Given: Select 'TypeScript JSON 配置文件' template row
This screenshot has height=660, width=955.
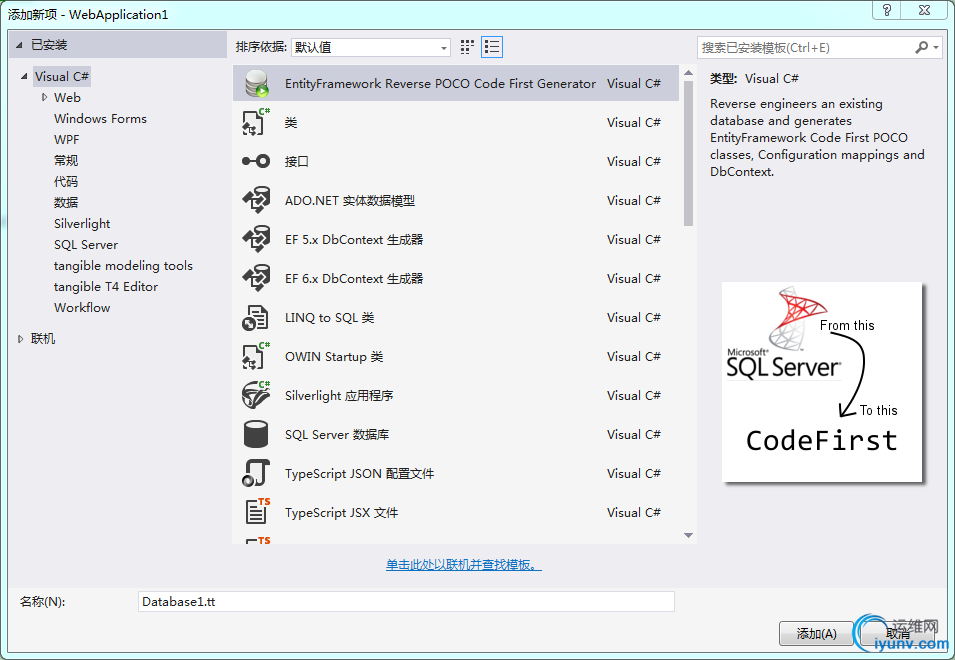Looking at the screenshot, I should click(x=456, y=473).
